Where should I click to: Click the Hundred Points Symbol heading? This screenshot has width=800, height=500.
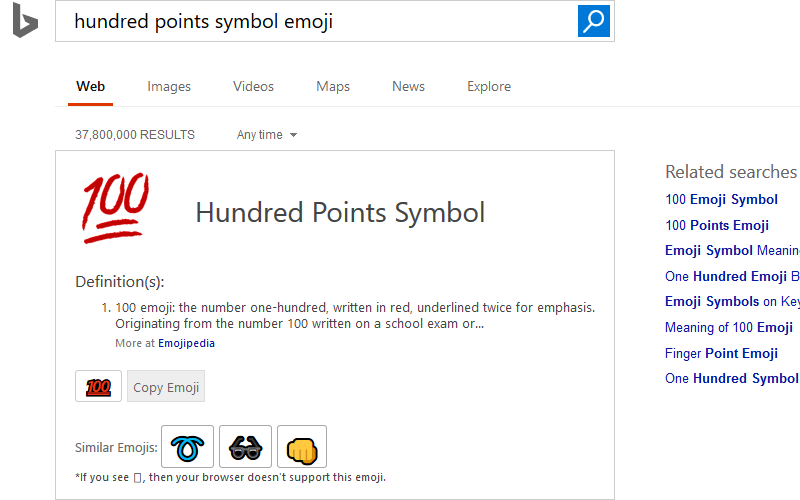(340, 213)
